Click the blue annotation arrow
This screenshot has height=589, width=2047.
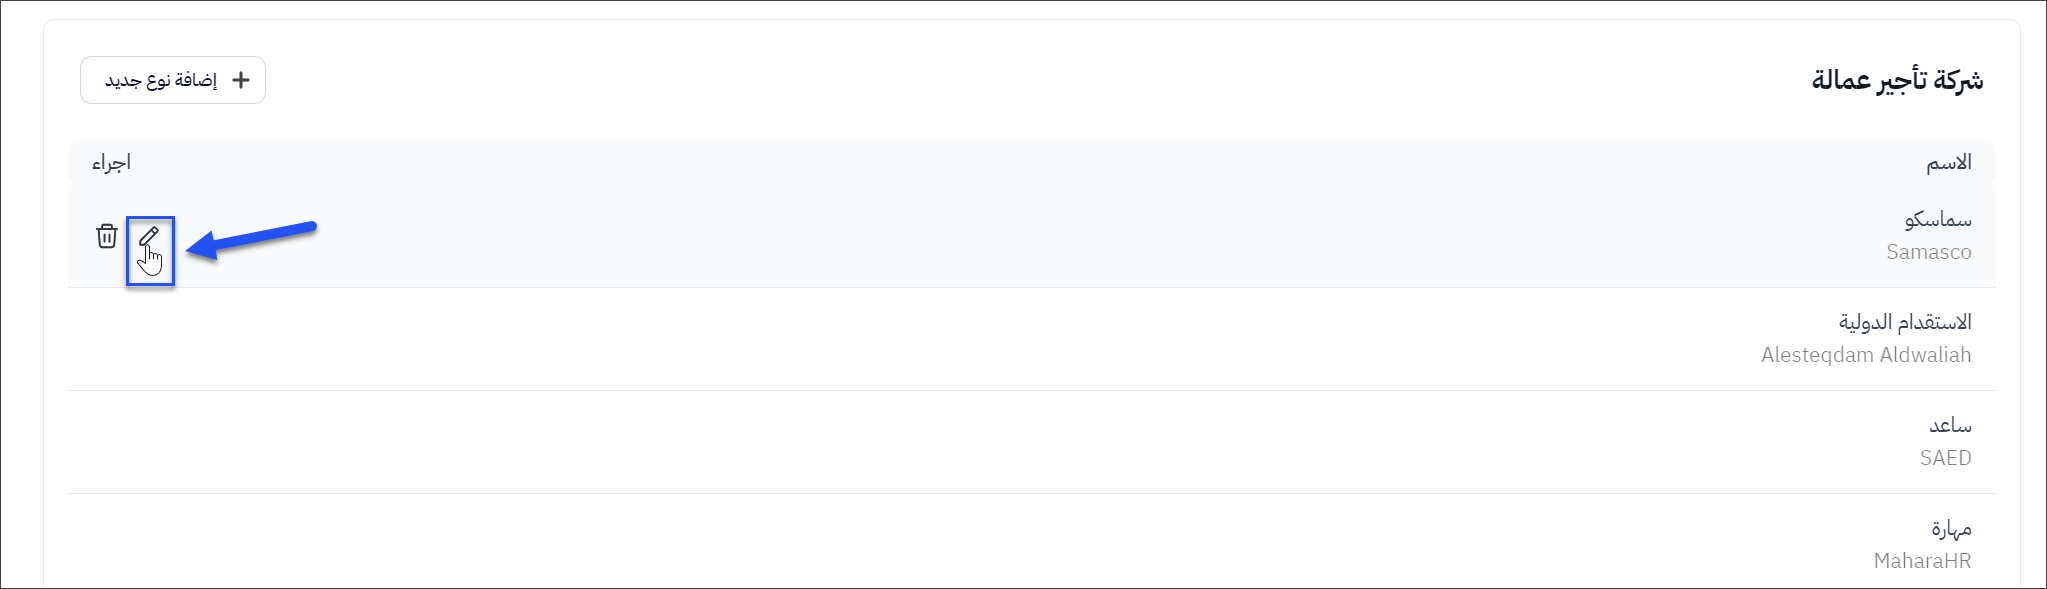tap(254, 238)
